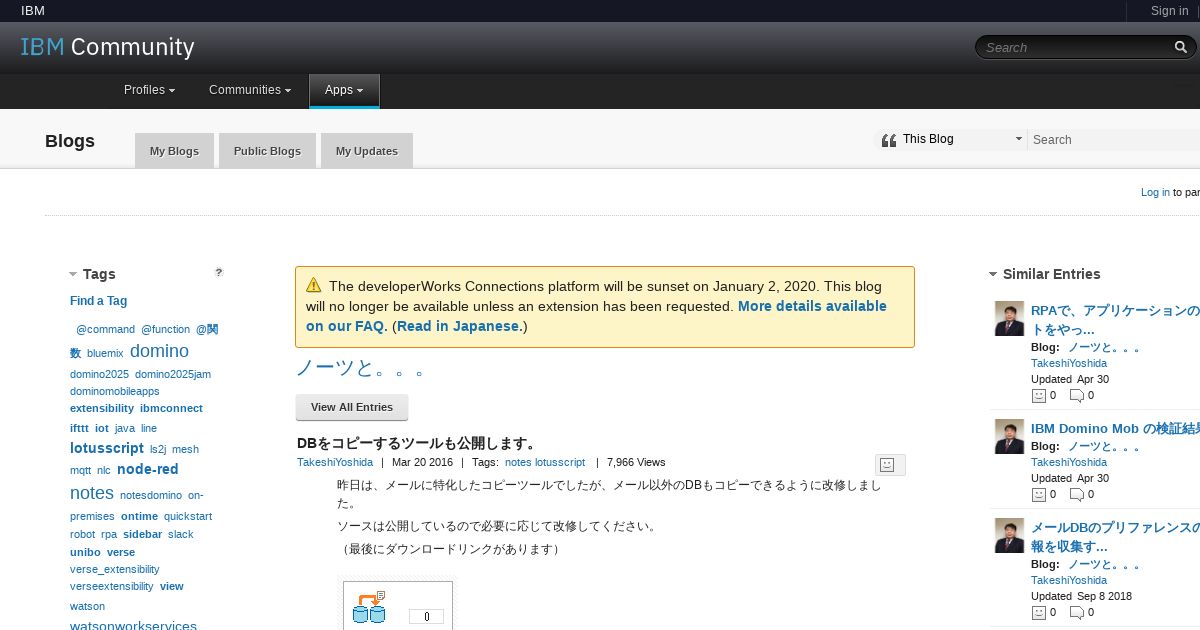Click the comments icon under the RPA similar entry
The height and width of the screenshot is (630, 1200).
[1077, 396]
